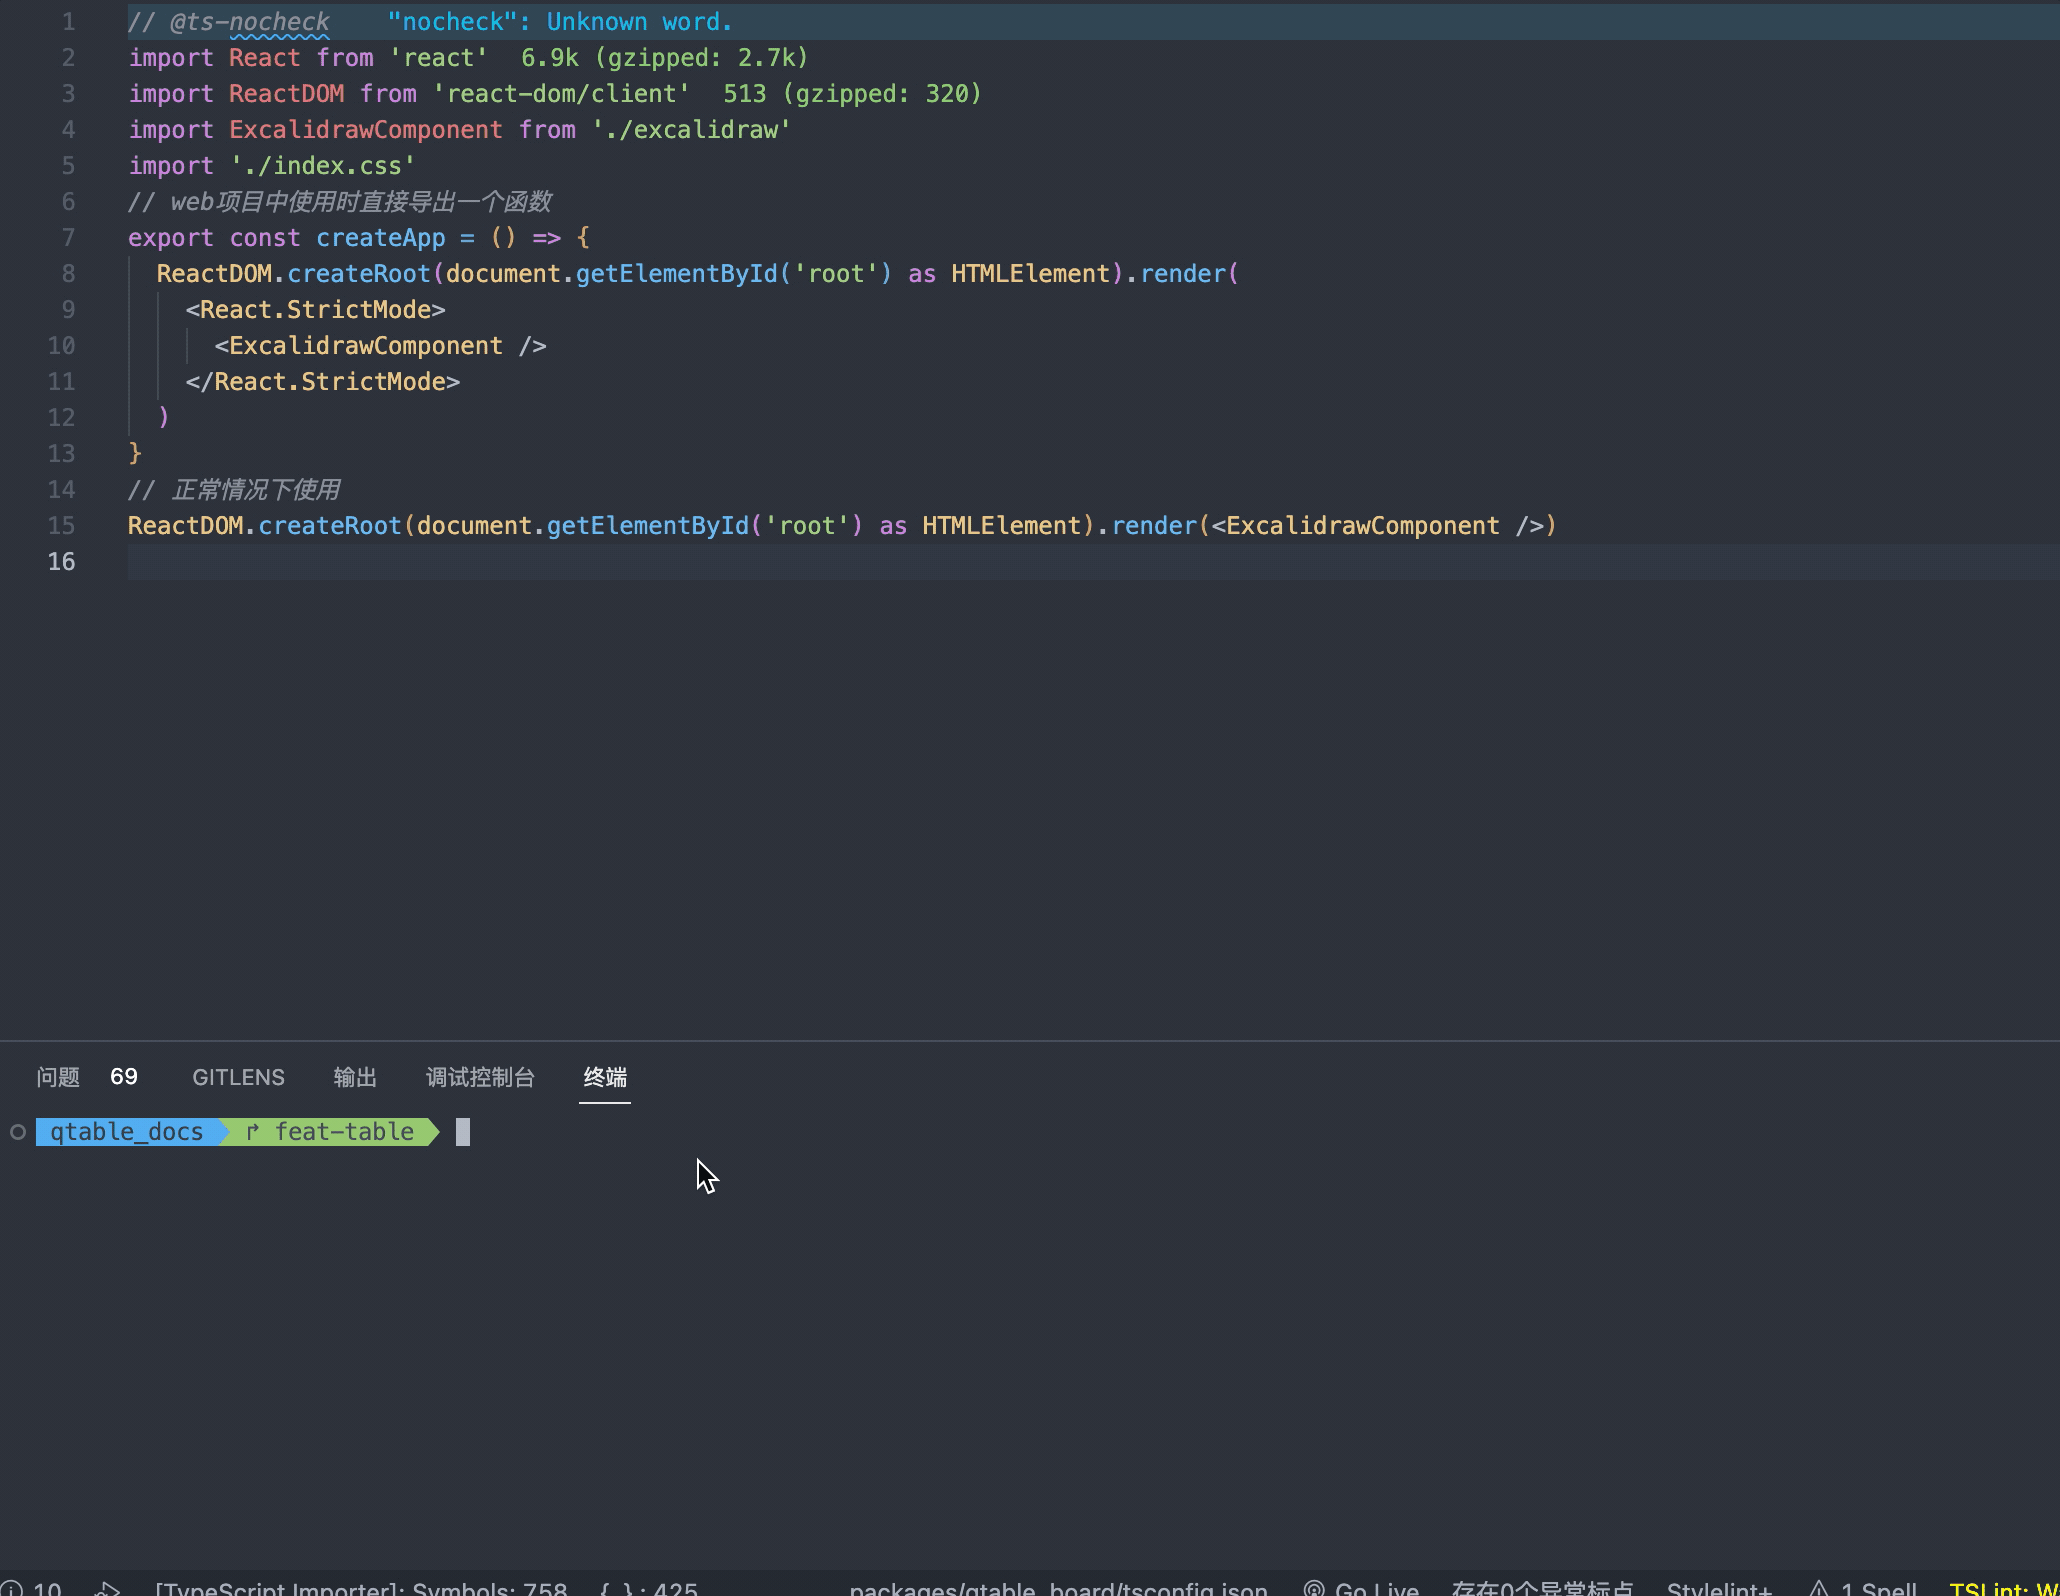Click the Go Live broadcast icon in status bar
The height and width of the screenshot is (1596, 2060).
[1312, 1588]
